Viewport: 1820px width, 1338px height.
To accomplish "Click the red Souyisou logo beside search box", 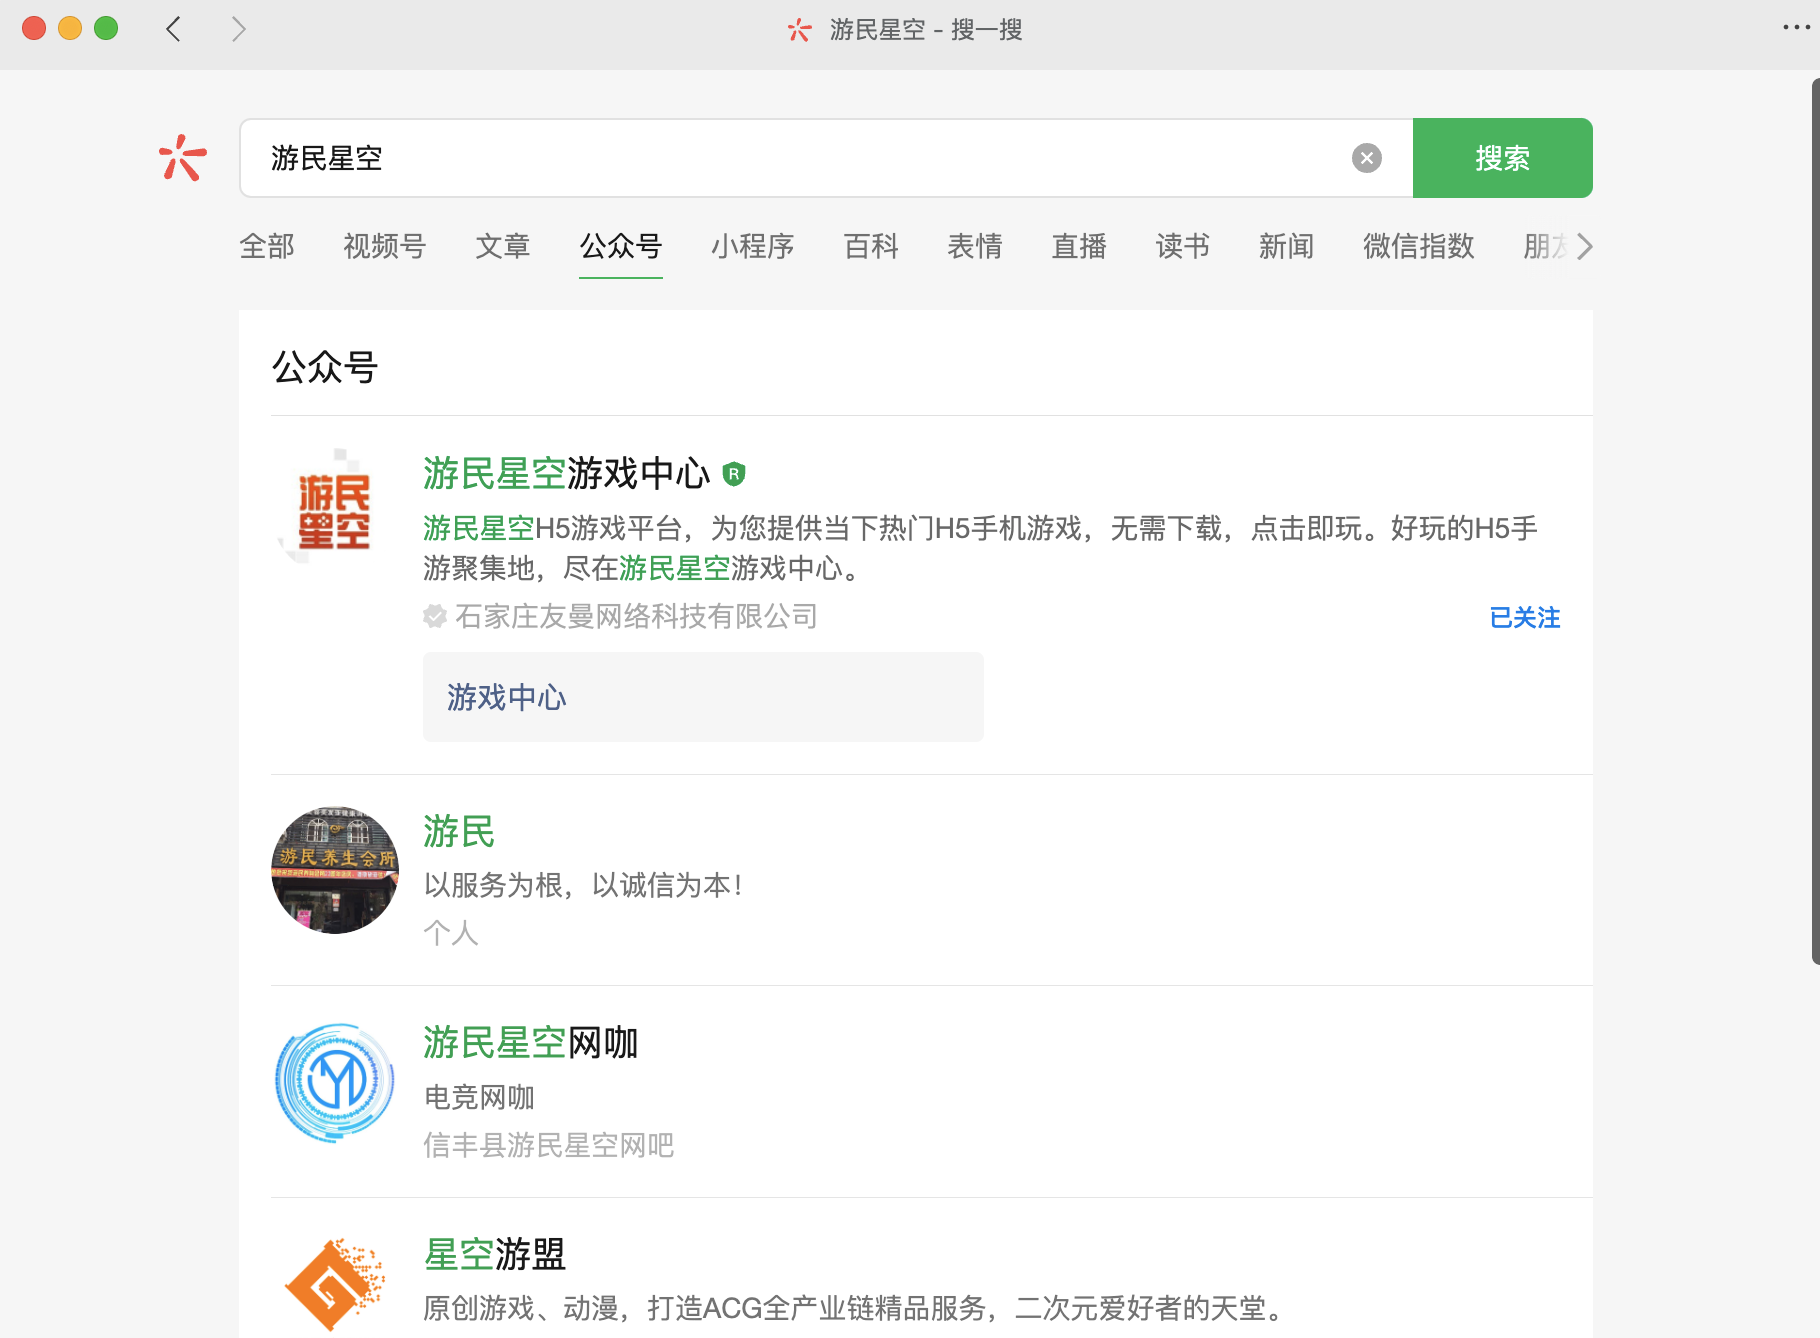I will (183, 158).
